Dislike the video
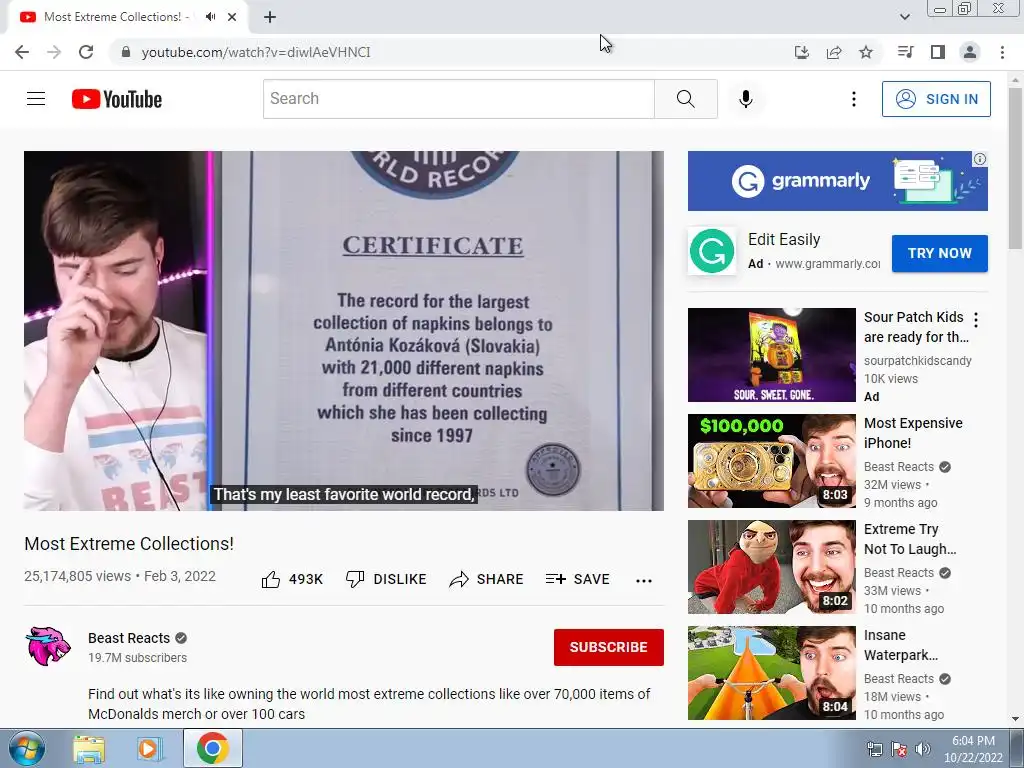Image resolution: width=1024 pixels, height=768 pixels. 386,579
